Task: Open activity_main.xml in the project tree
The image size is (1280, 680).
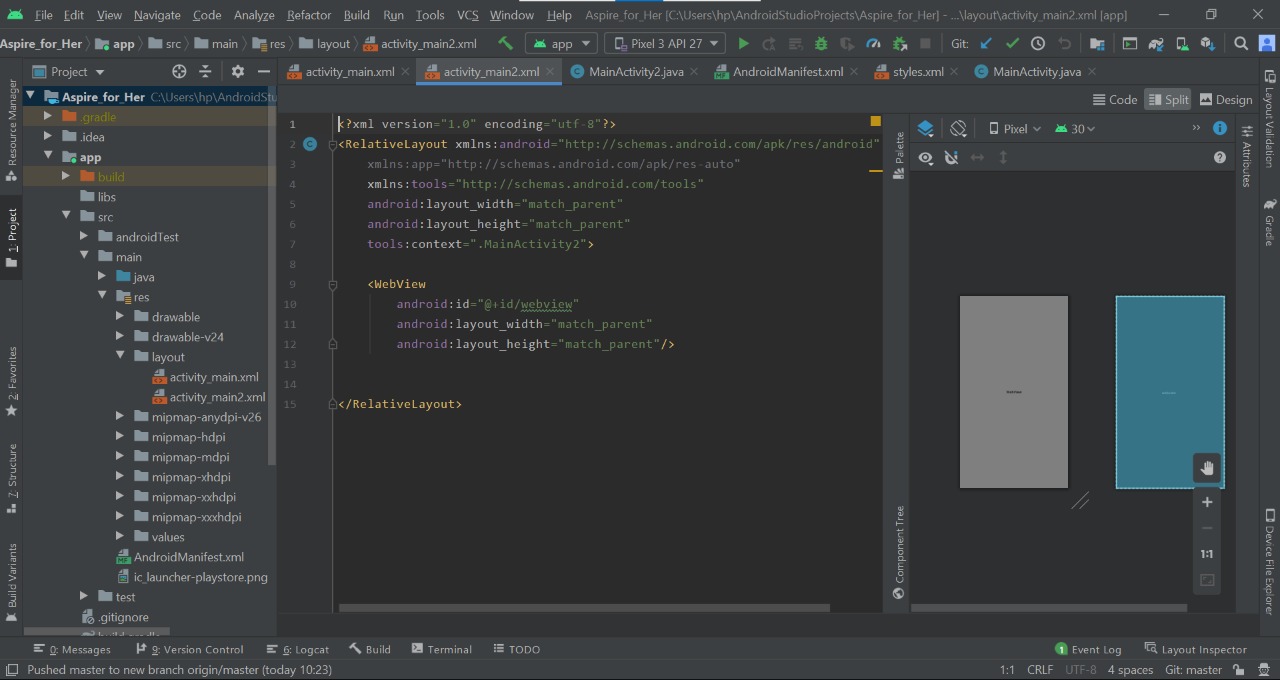Action: pyautogui.click(x=213, y=377)
